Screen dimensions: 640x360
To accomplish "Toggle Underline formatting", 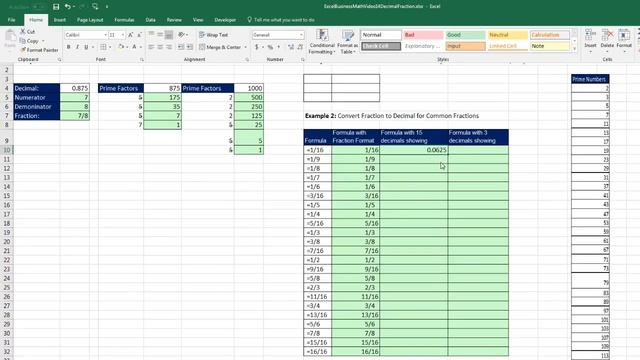I will click(x=86, y=47).
